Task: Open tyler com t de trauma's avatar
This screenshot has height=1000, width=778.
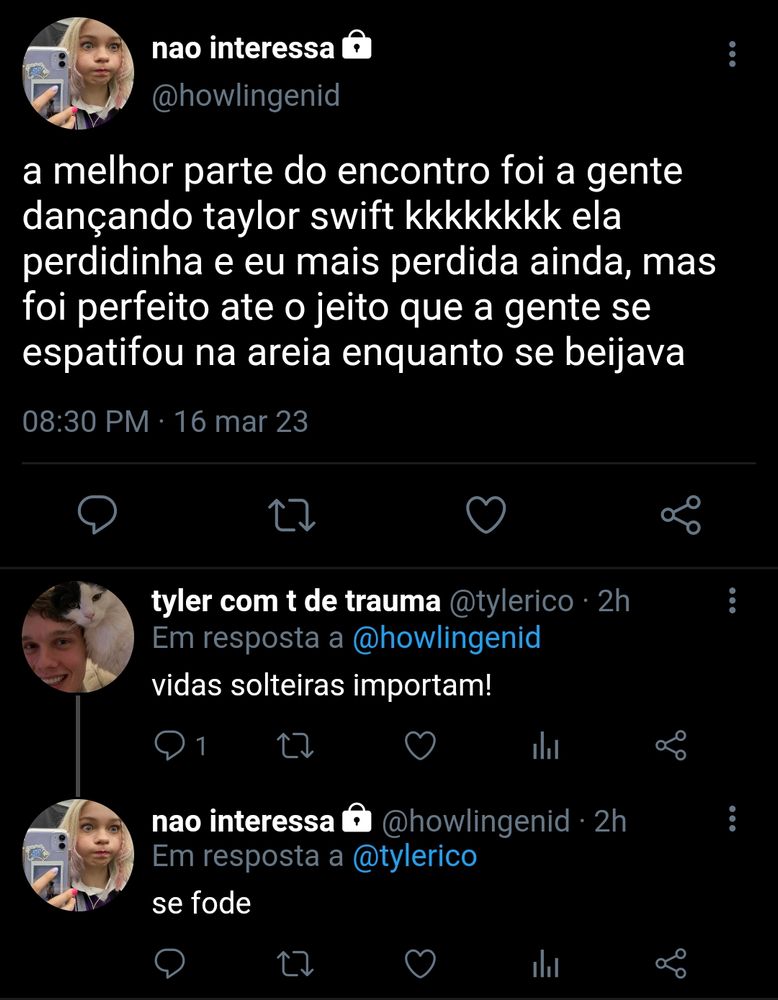Action: tap(77, 636)
